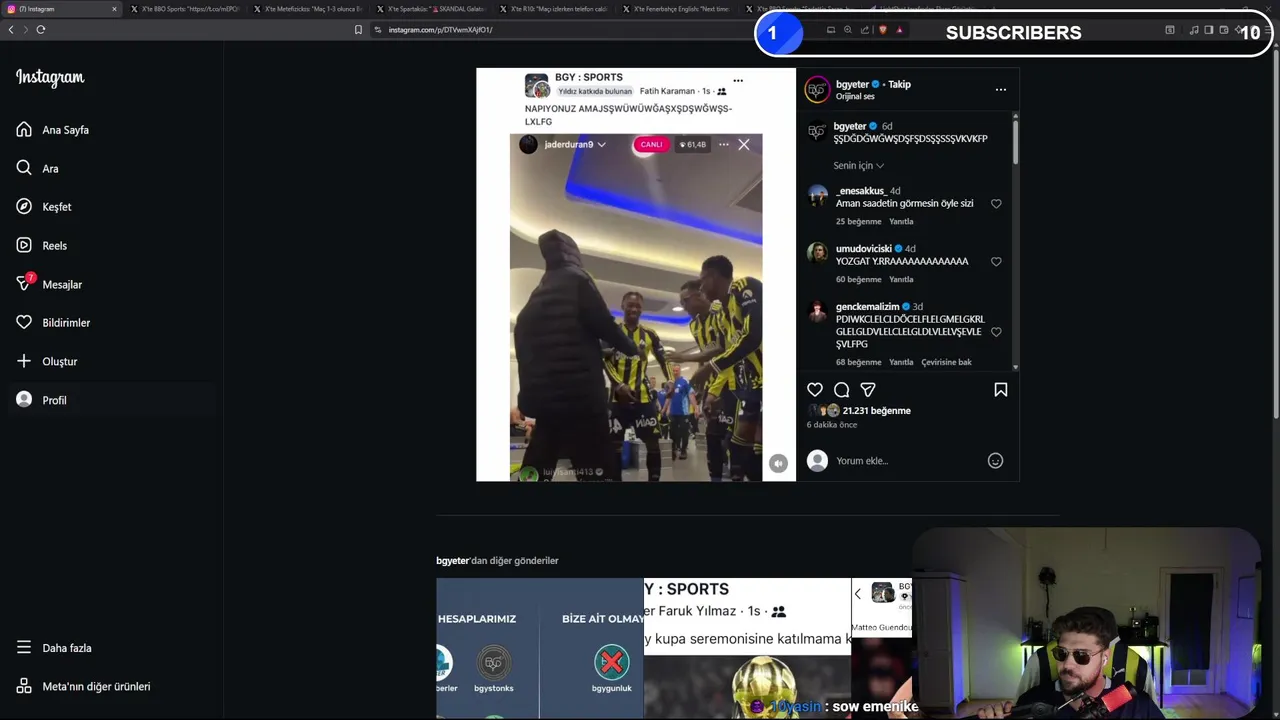This screenshot has width=1280, height=720.
Task: Open Brave Rewards triangle icon
Action: [899, 30]
